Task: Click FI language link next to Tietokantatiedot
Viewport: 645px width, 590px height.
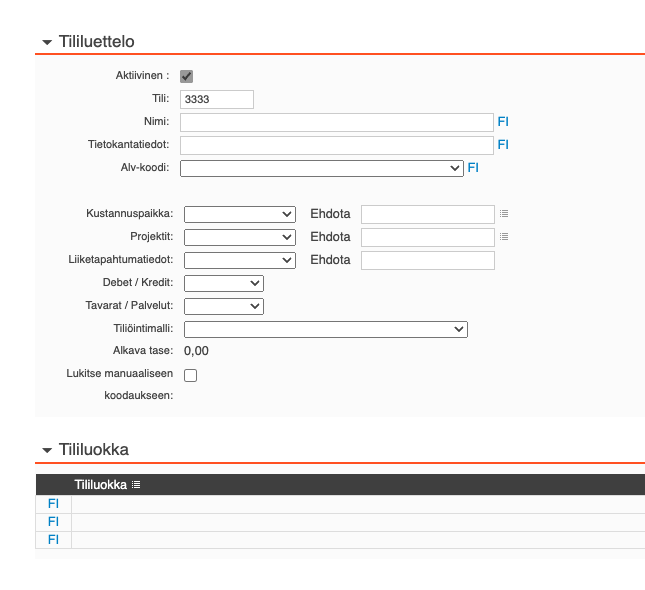Action: [503, 145]
